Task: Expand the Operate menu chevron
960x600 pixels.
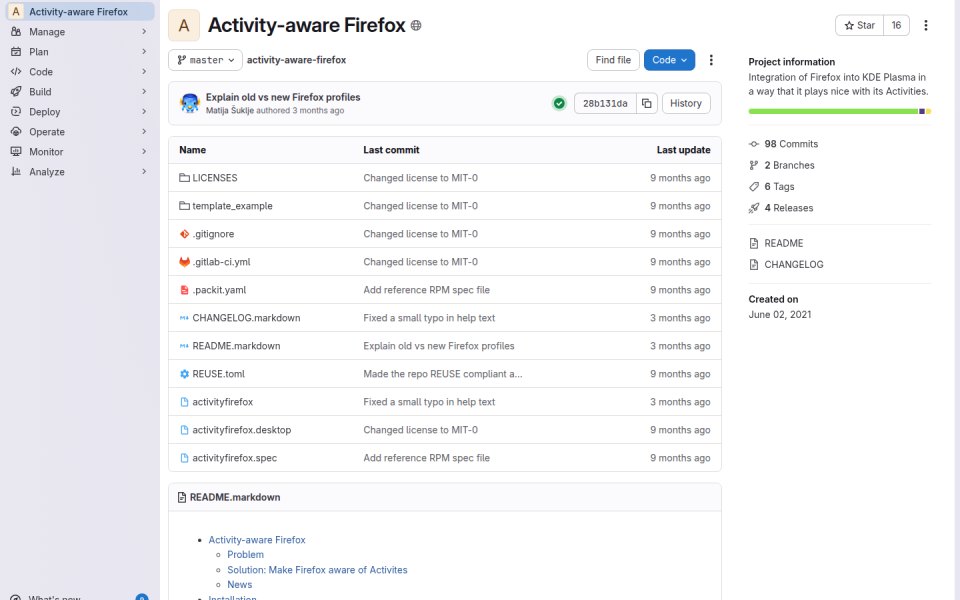Action: [144, 131]
